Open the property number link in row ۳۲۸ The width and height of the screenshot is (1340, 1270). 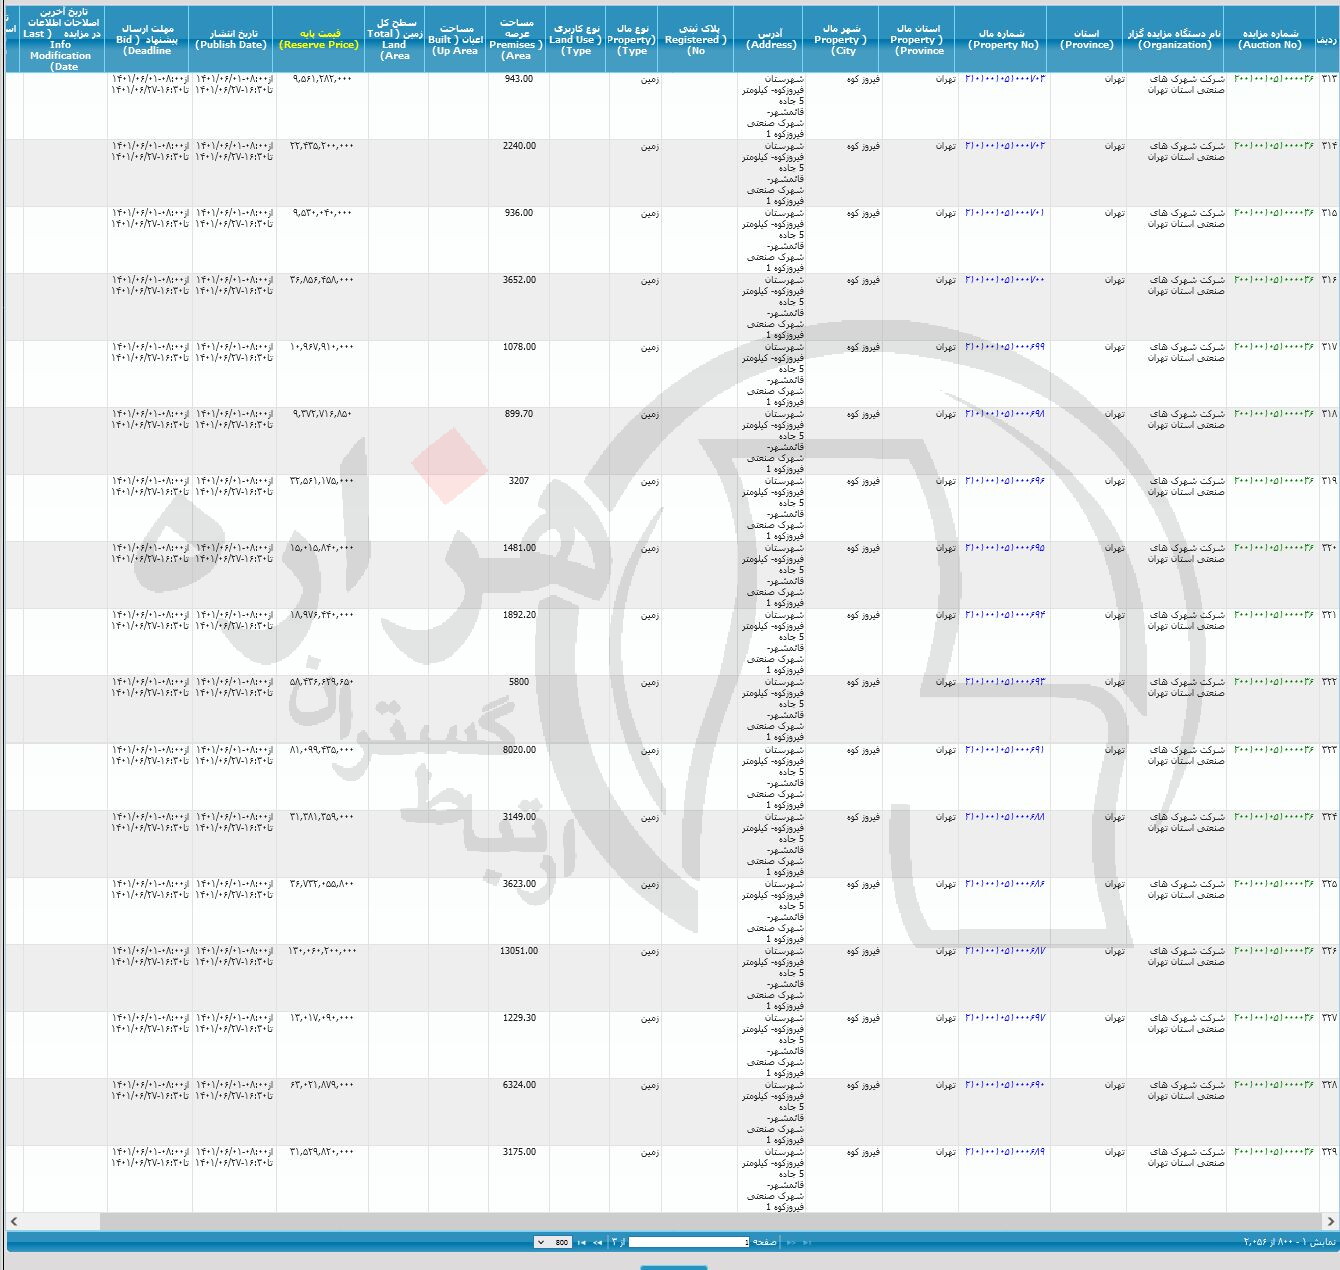[1005, 1085]
